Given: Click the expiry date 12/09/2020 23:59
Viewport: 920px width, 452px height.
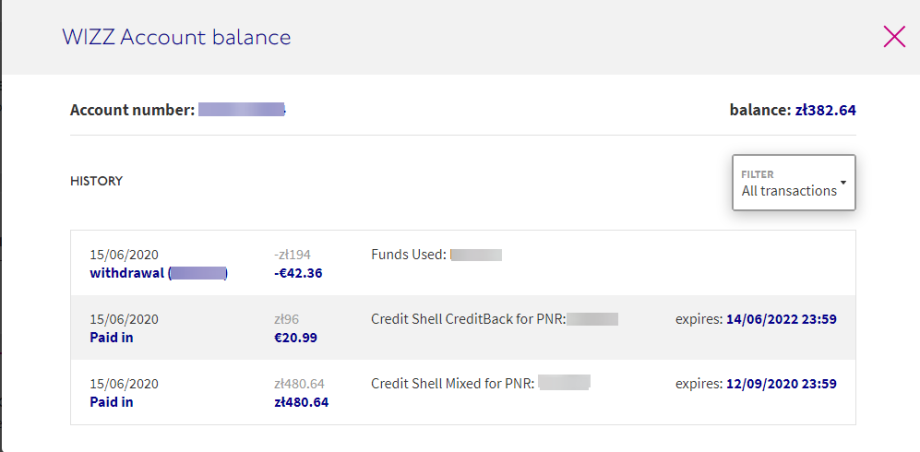Looking at the screenshot, I should tap(781, 383).
